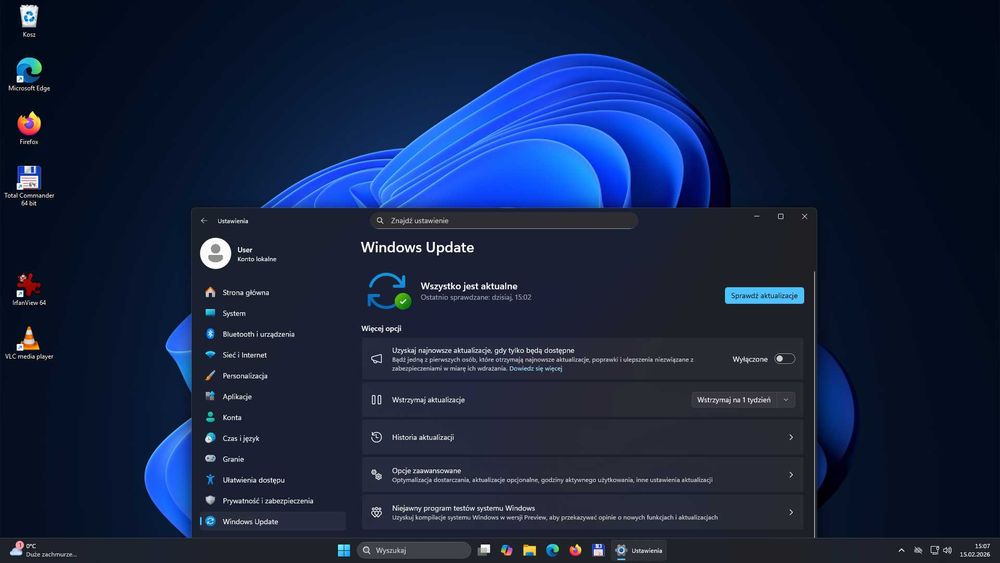The image size is (1000, 563).
Task: Open the Kosz recycle bin desktop icon
Action: click(x=29, y=21)
